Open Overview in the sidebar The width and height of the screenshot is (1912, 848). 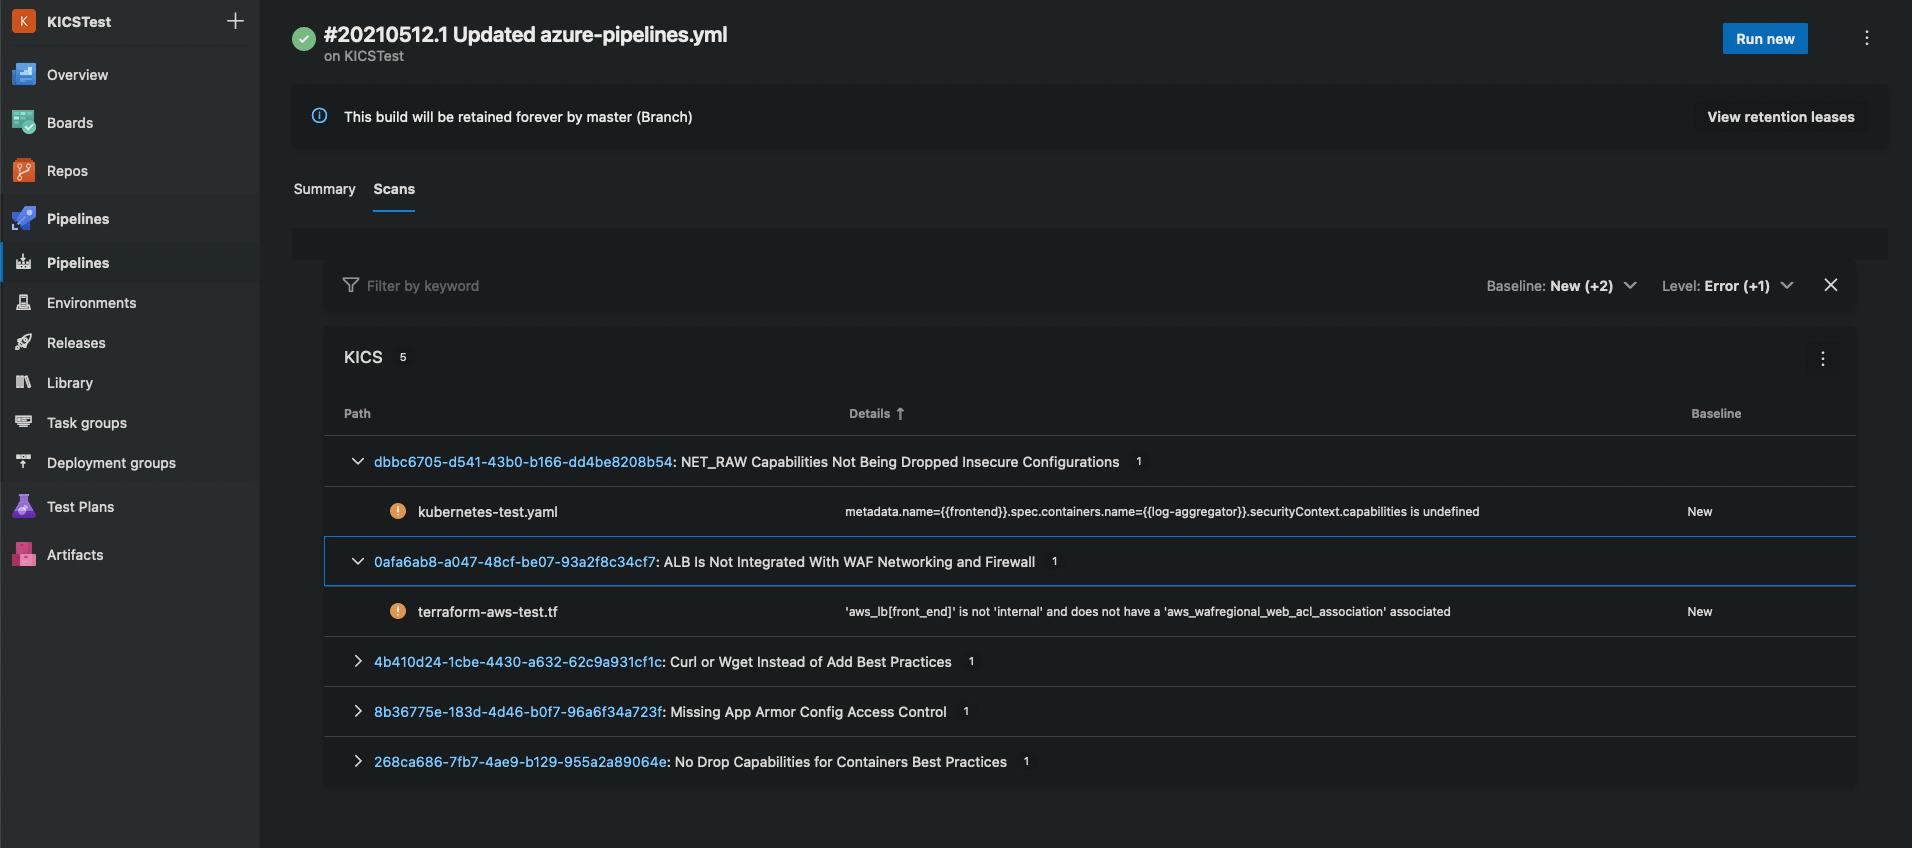(77, 75)
